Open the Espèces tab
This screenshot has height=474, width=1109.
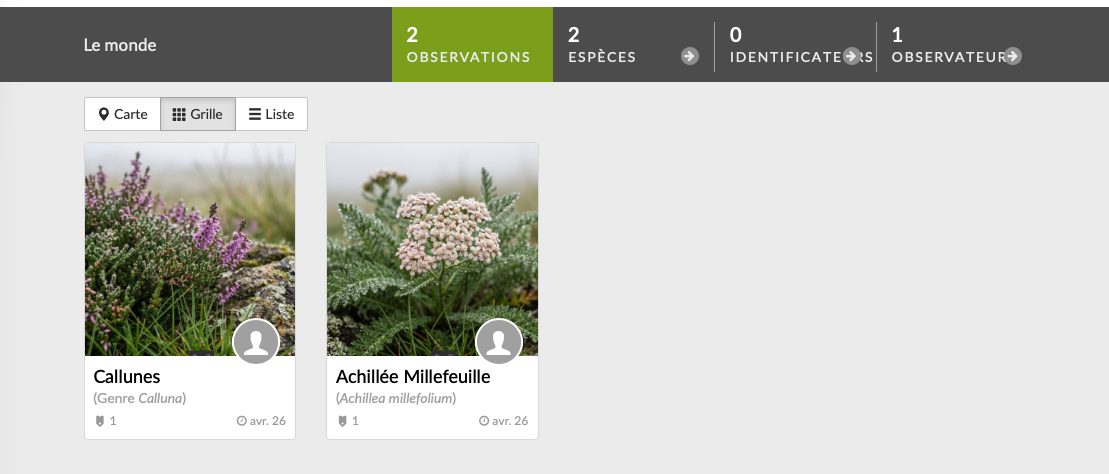pyautogui.click(x=634, y=45)
